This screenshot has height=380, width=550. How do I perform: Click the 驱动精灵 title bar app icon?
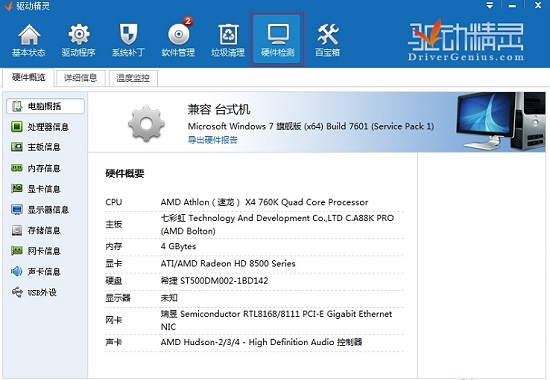[8, 6]
